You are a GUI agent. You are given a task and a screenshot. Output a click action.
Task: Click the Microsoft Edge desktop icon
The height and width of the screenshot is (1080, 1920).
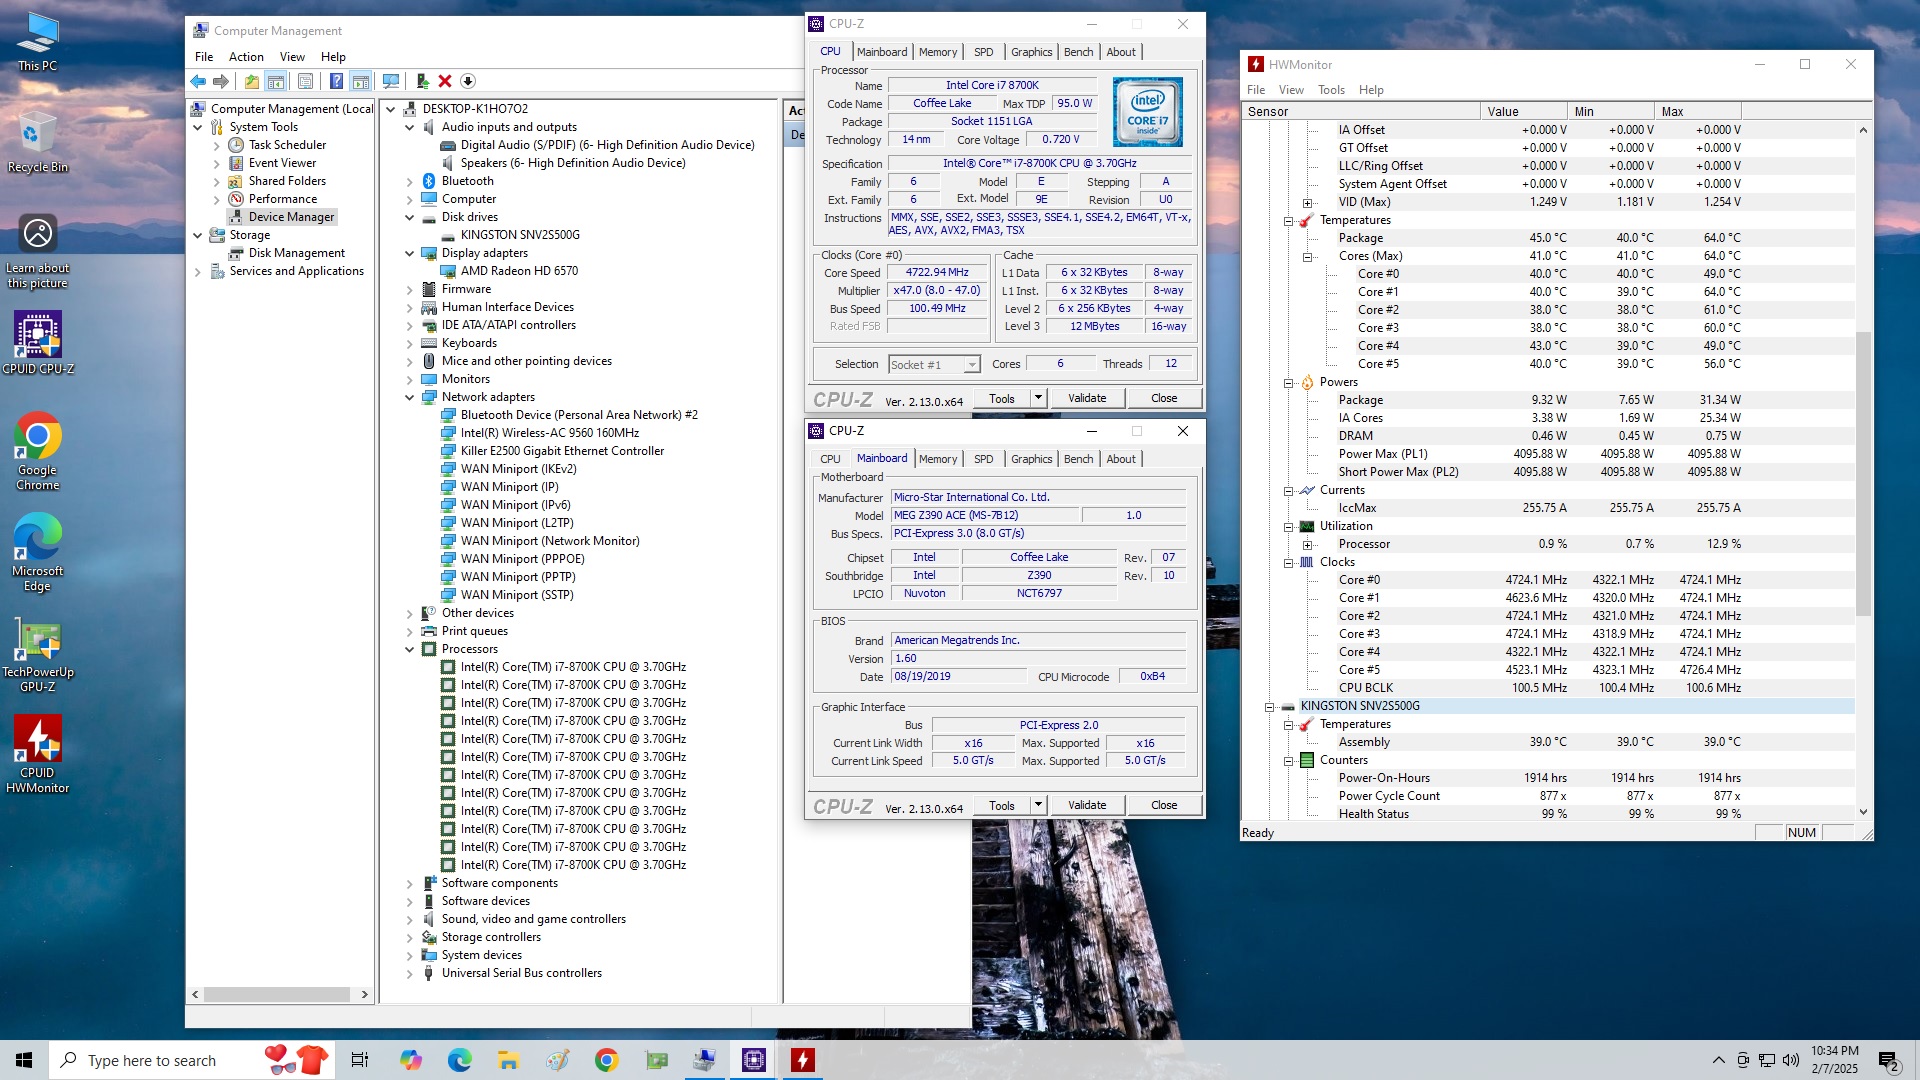coord(37,552)
